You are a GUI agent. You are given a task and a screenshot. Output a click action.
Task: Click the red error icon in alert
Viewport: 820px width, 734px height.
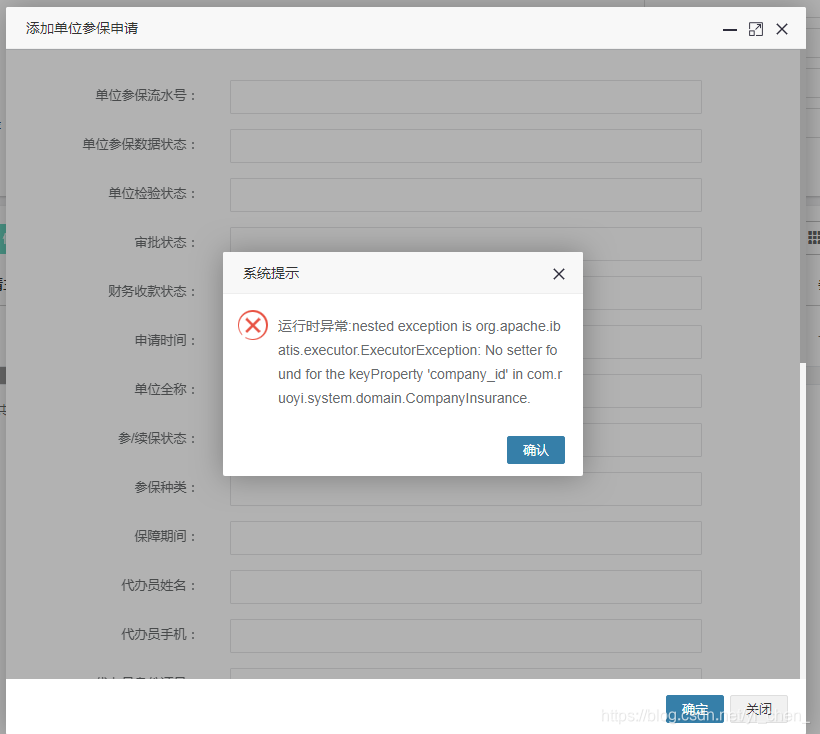(x=253, y=325)
